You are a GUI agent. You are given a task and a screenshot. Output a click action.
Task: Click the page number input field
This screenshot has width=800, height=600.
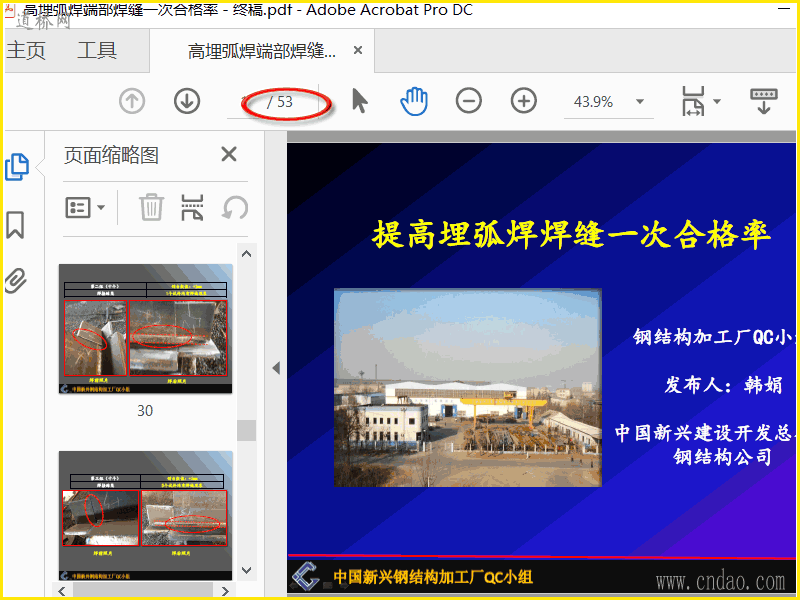(x=245, y=102)
